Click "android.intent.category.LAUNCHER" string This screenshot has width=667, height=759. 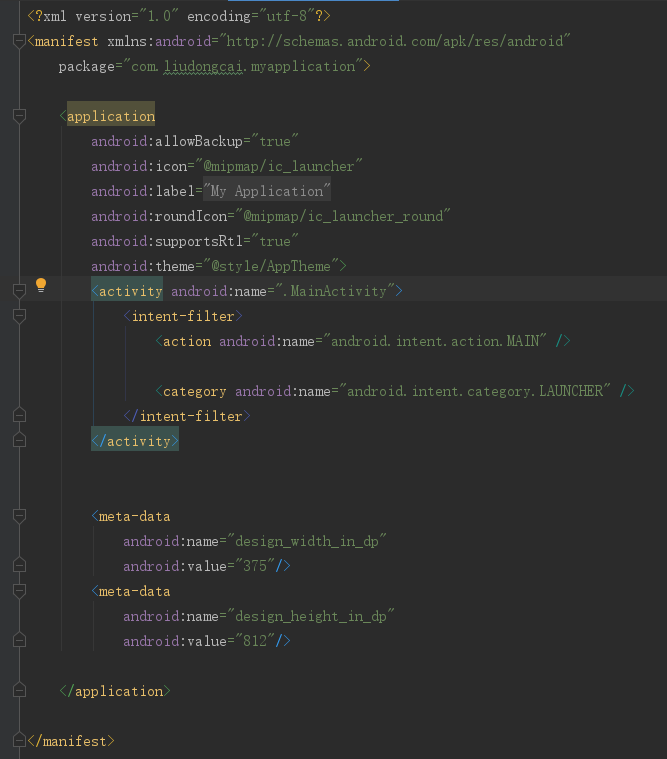tap(475, 391)
